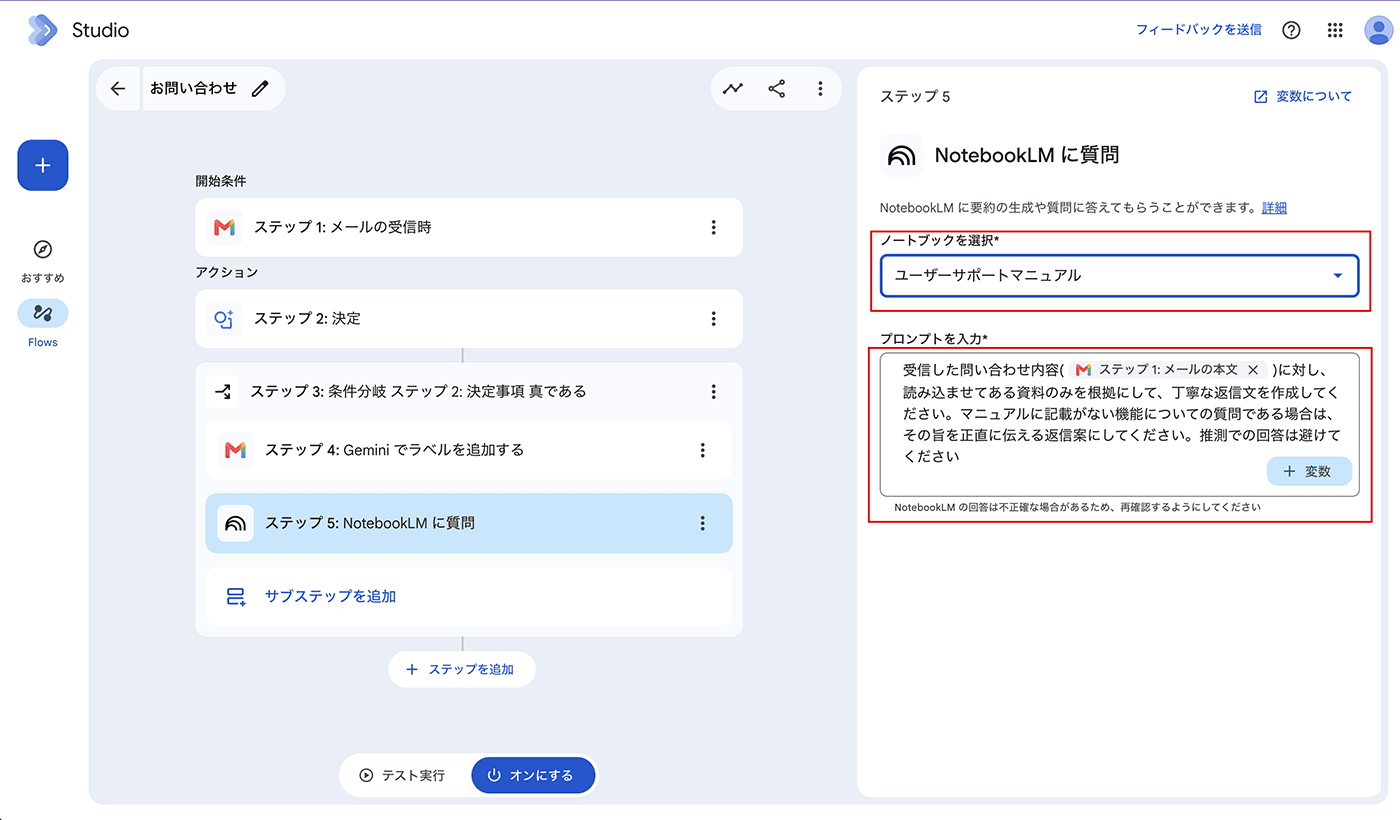Expand dropdown arrow for ユーザーサポートマニュアル
1400x820 pixels.
tap(1338, 276)
